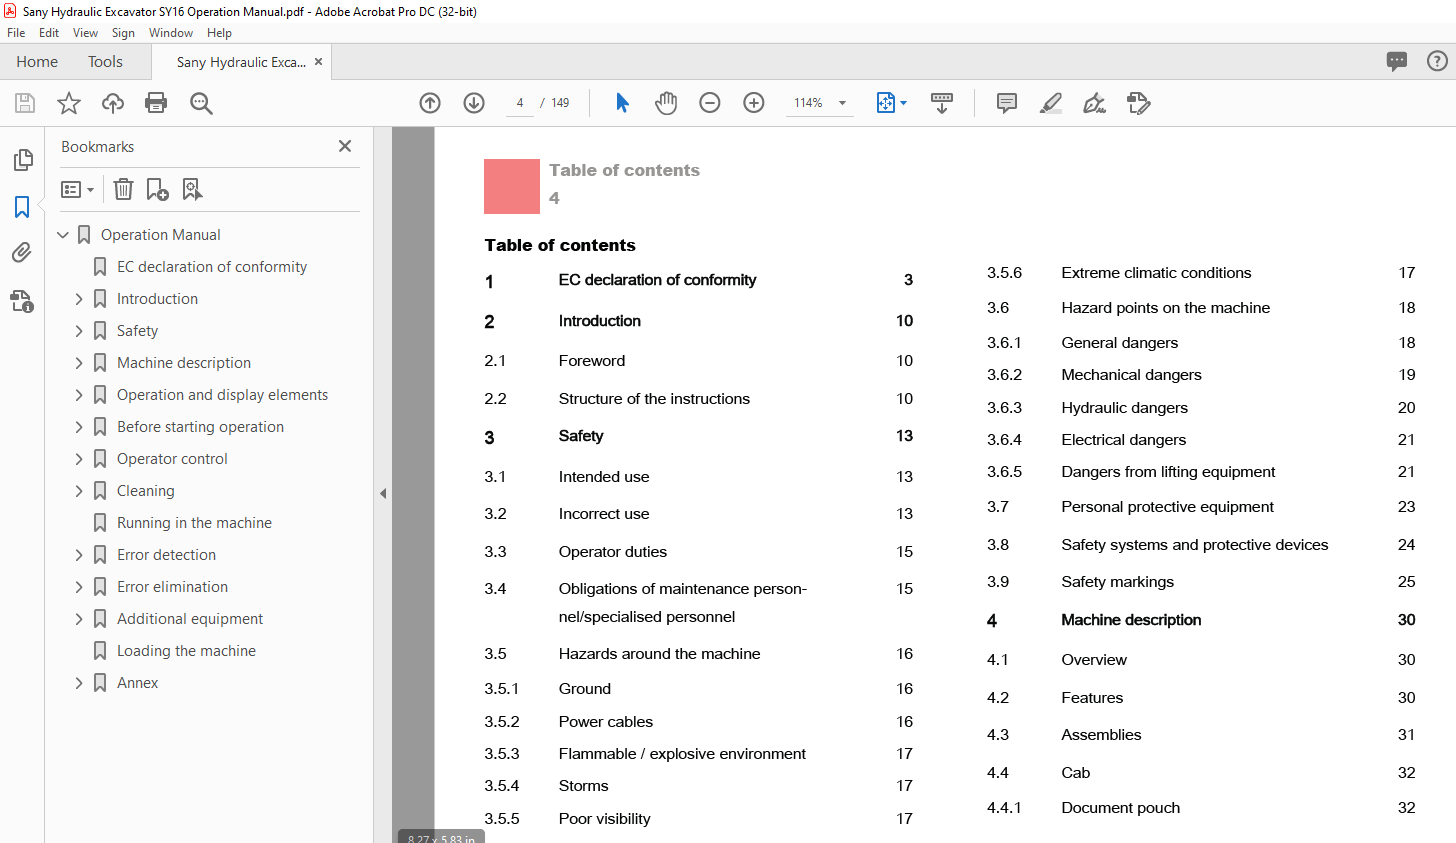Image resolution: width=1456 pixels, height=843 pixels.
Task: Expand the Operator control bookmark
Action: pyautogui.click(x=79, y=459)
